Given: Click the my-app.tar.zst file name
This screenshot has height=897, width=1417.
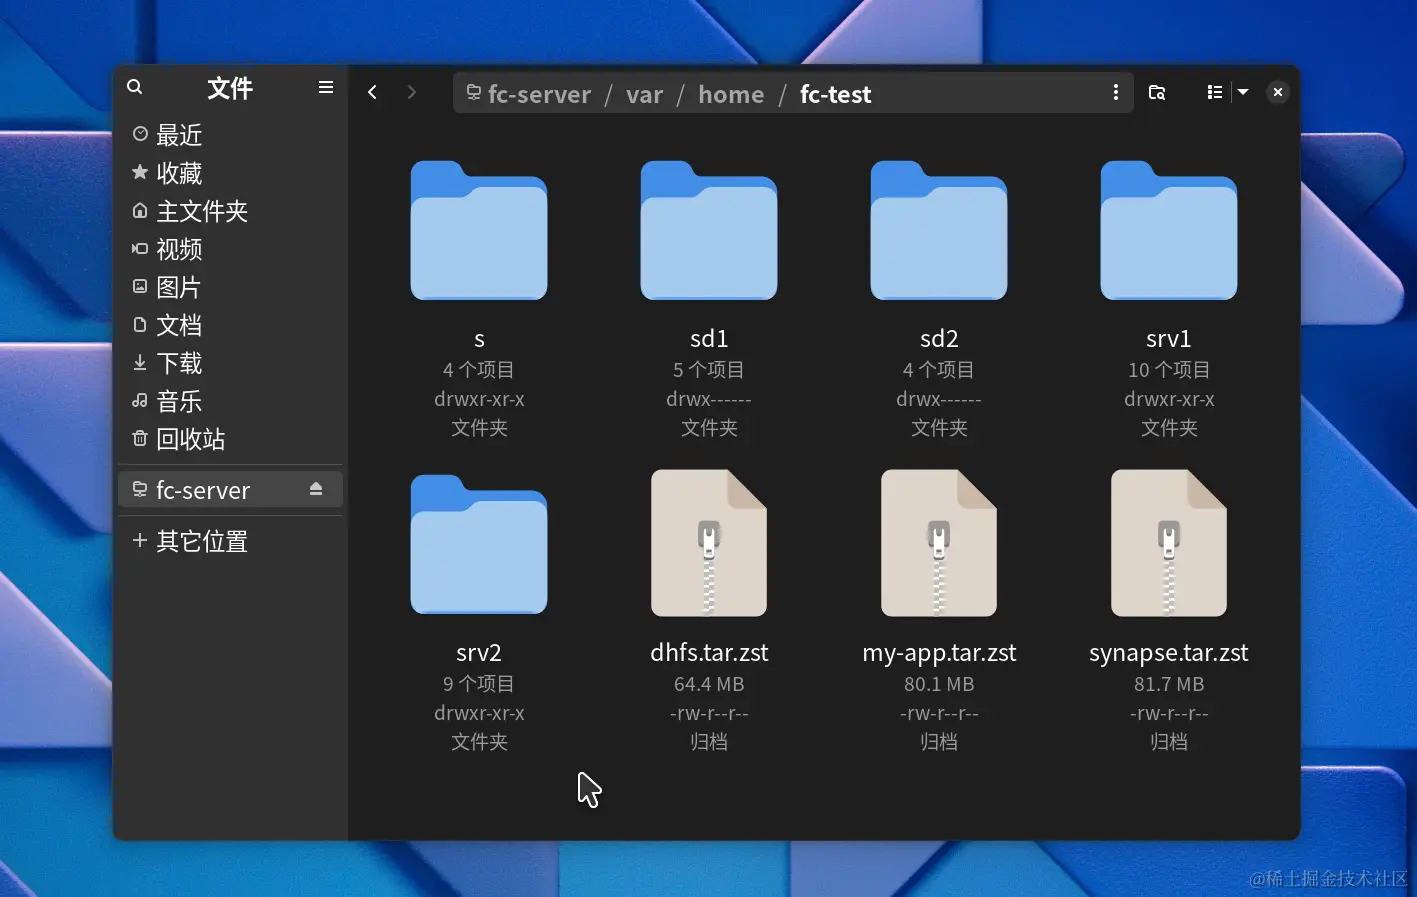Looking at the screenshot, I should point(939,653).
